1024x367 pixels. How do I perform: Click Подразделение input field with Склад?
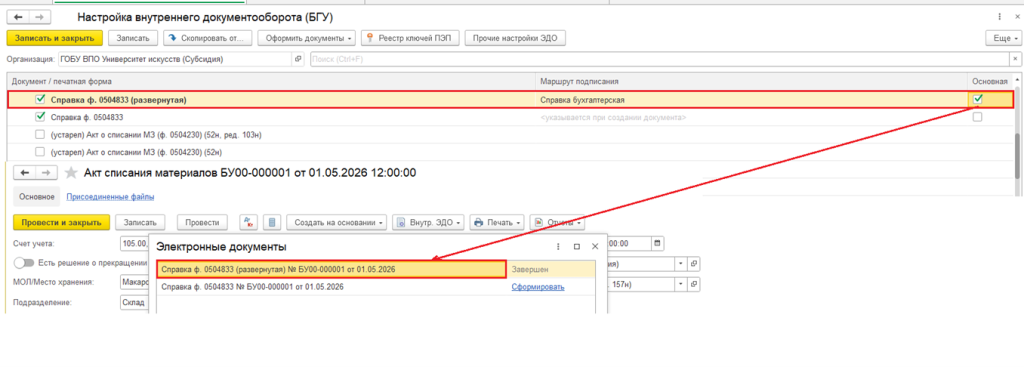(x=134, y=303)
